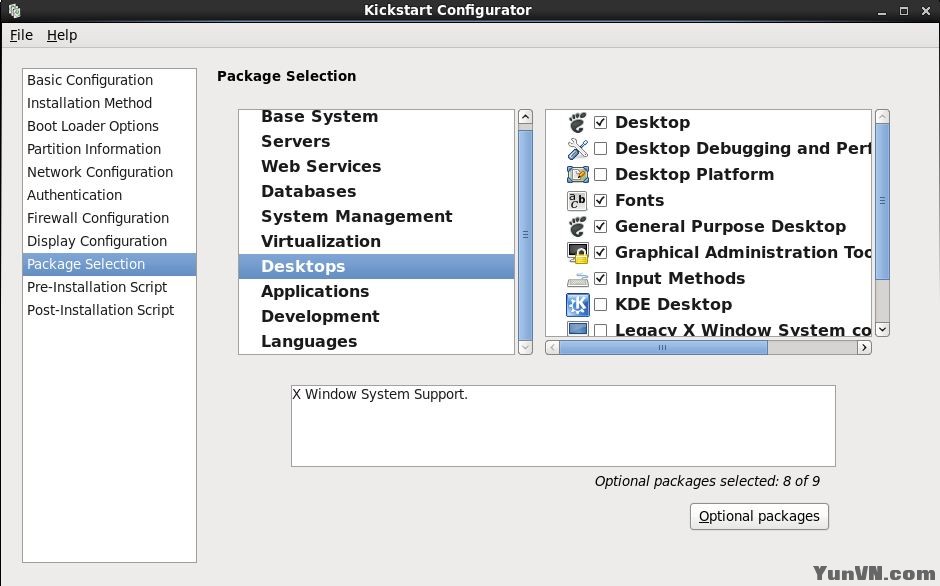The height and width of the screenshot is (586, 940).
Task: Click the Graphical Administration Tools icon
Action: (578, 253)
